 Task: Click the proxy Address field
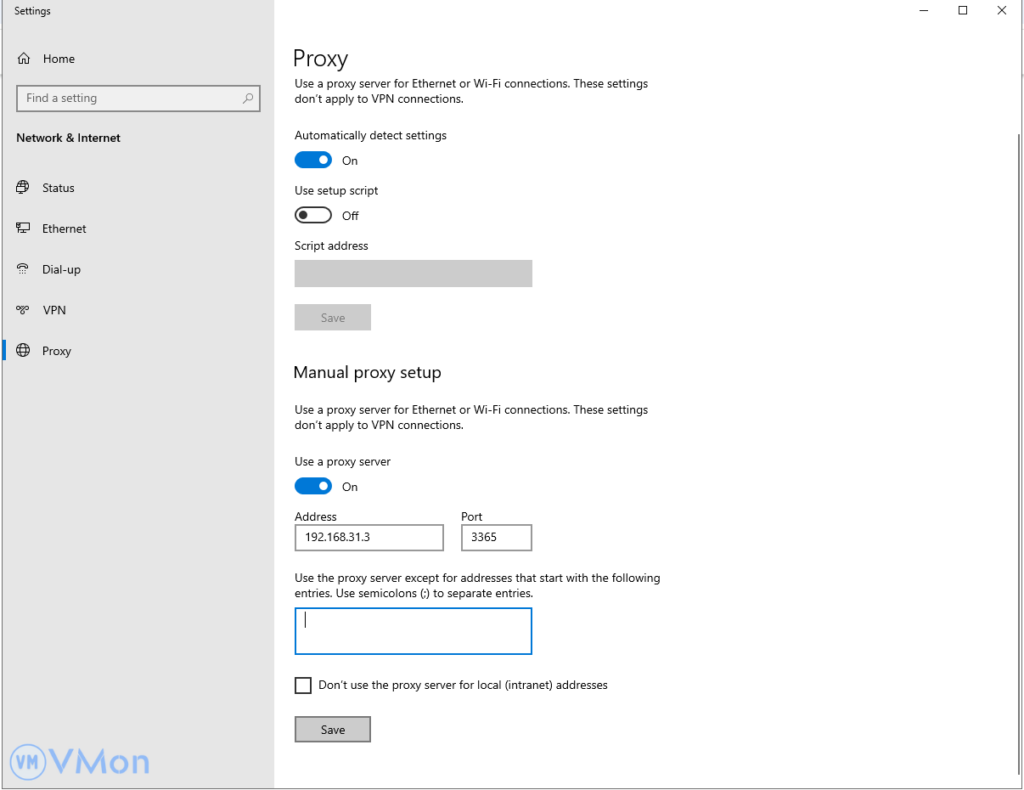click(x=368, y=538)
